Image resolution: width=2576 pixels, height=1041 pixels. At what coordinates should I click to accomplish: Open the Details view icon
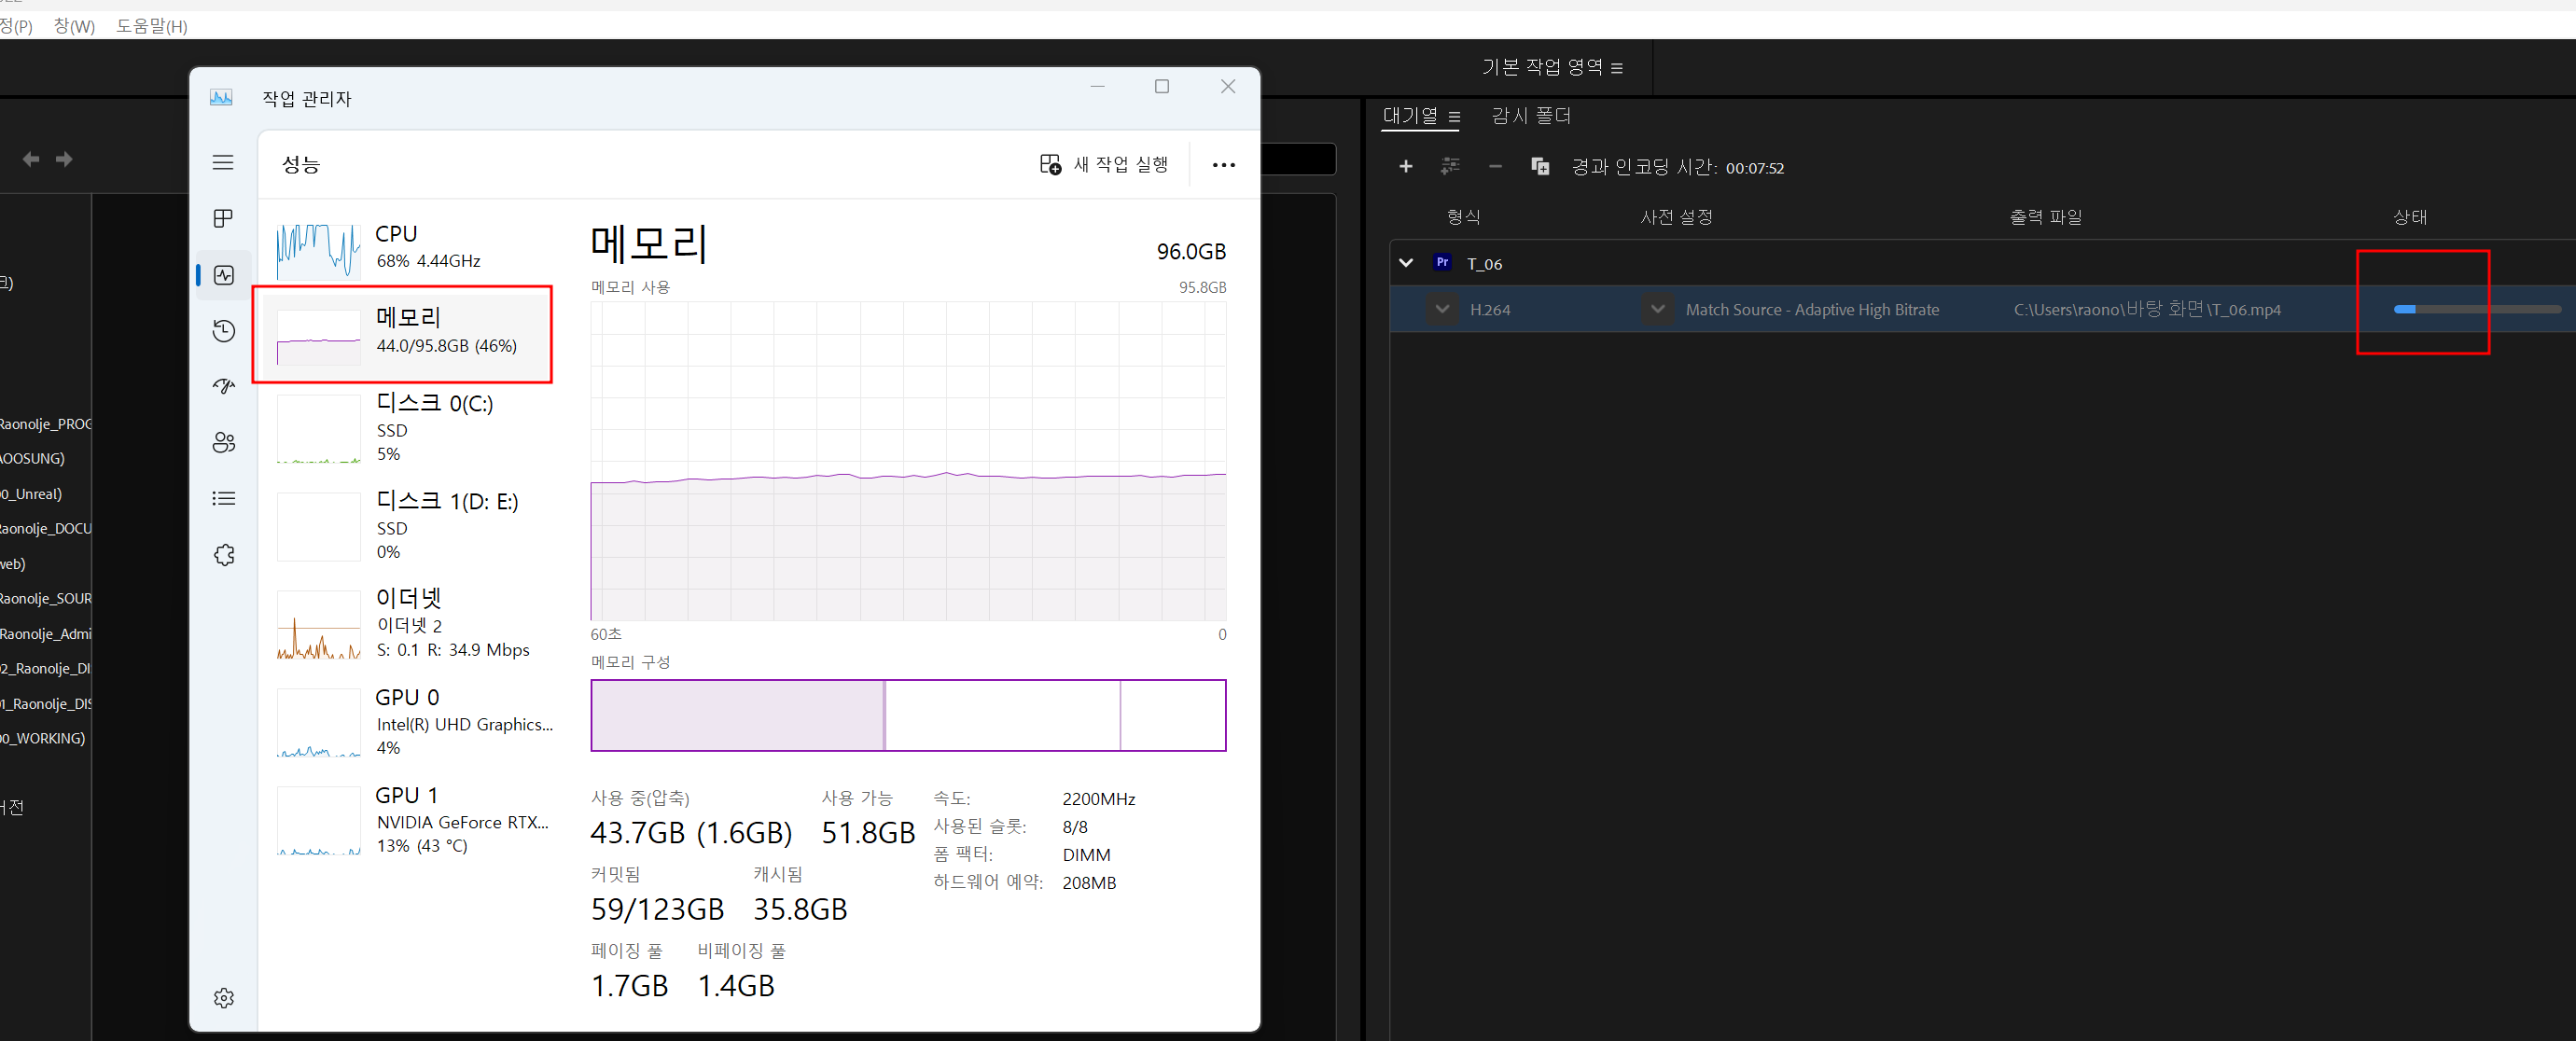click(x=222, y=498)
